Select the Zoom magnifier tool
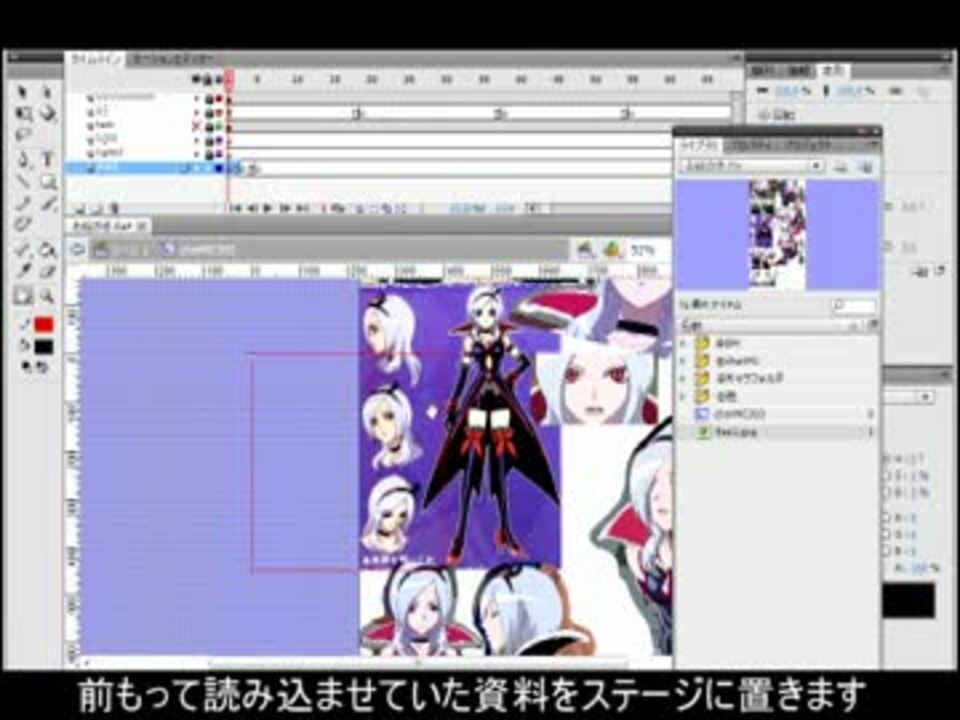960x720 pixels. click(x=47, y=296)
